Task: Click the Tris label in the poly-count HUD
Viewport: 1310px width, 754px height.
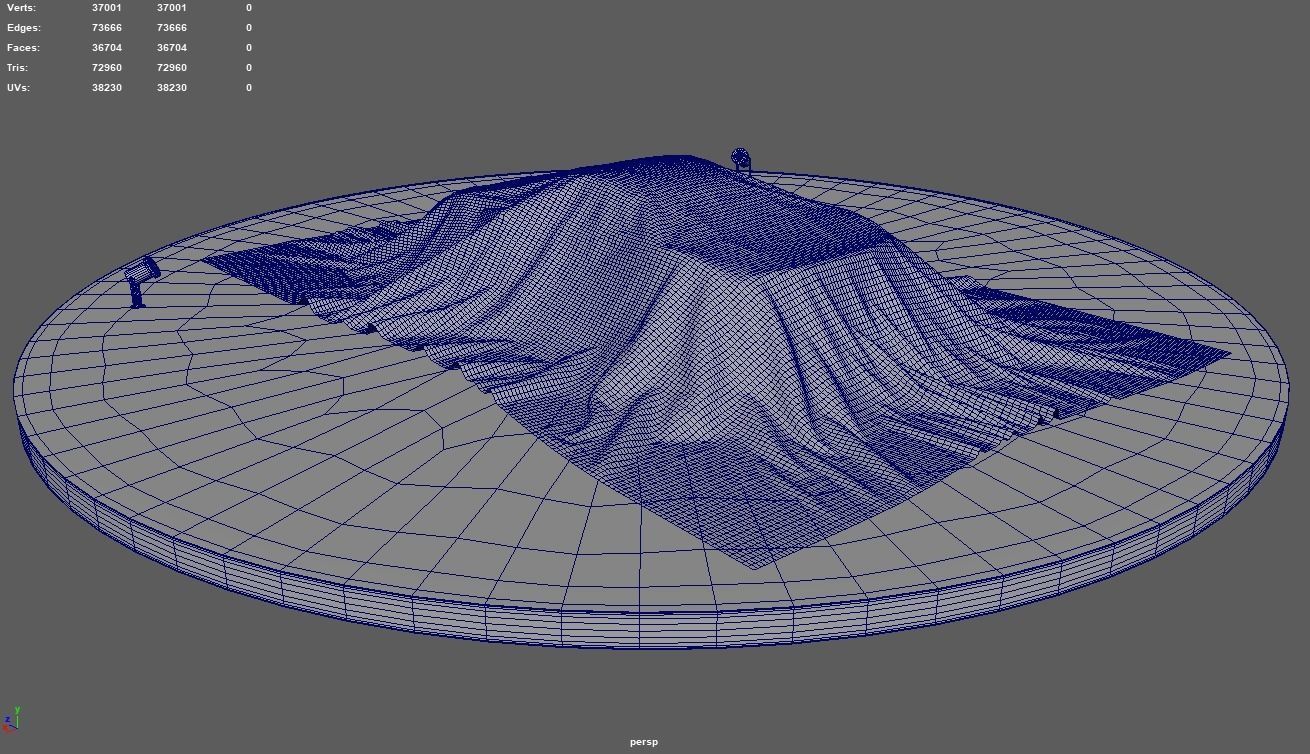Action: pyautogui.click(x=17, y=68)
